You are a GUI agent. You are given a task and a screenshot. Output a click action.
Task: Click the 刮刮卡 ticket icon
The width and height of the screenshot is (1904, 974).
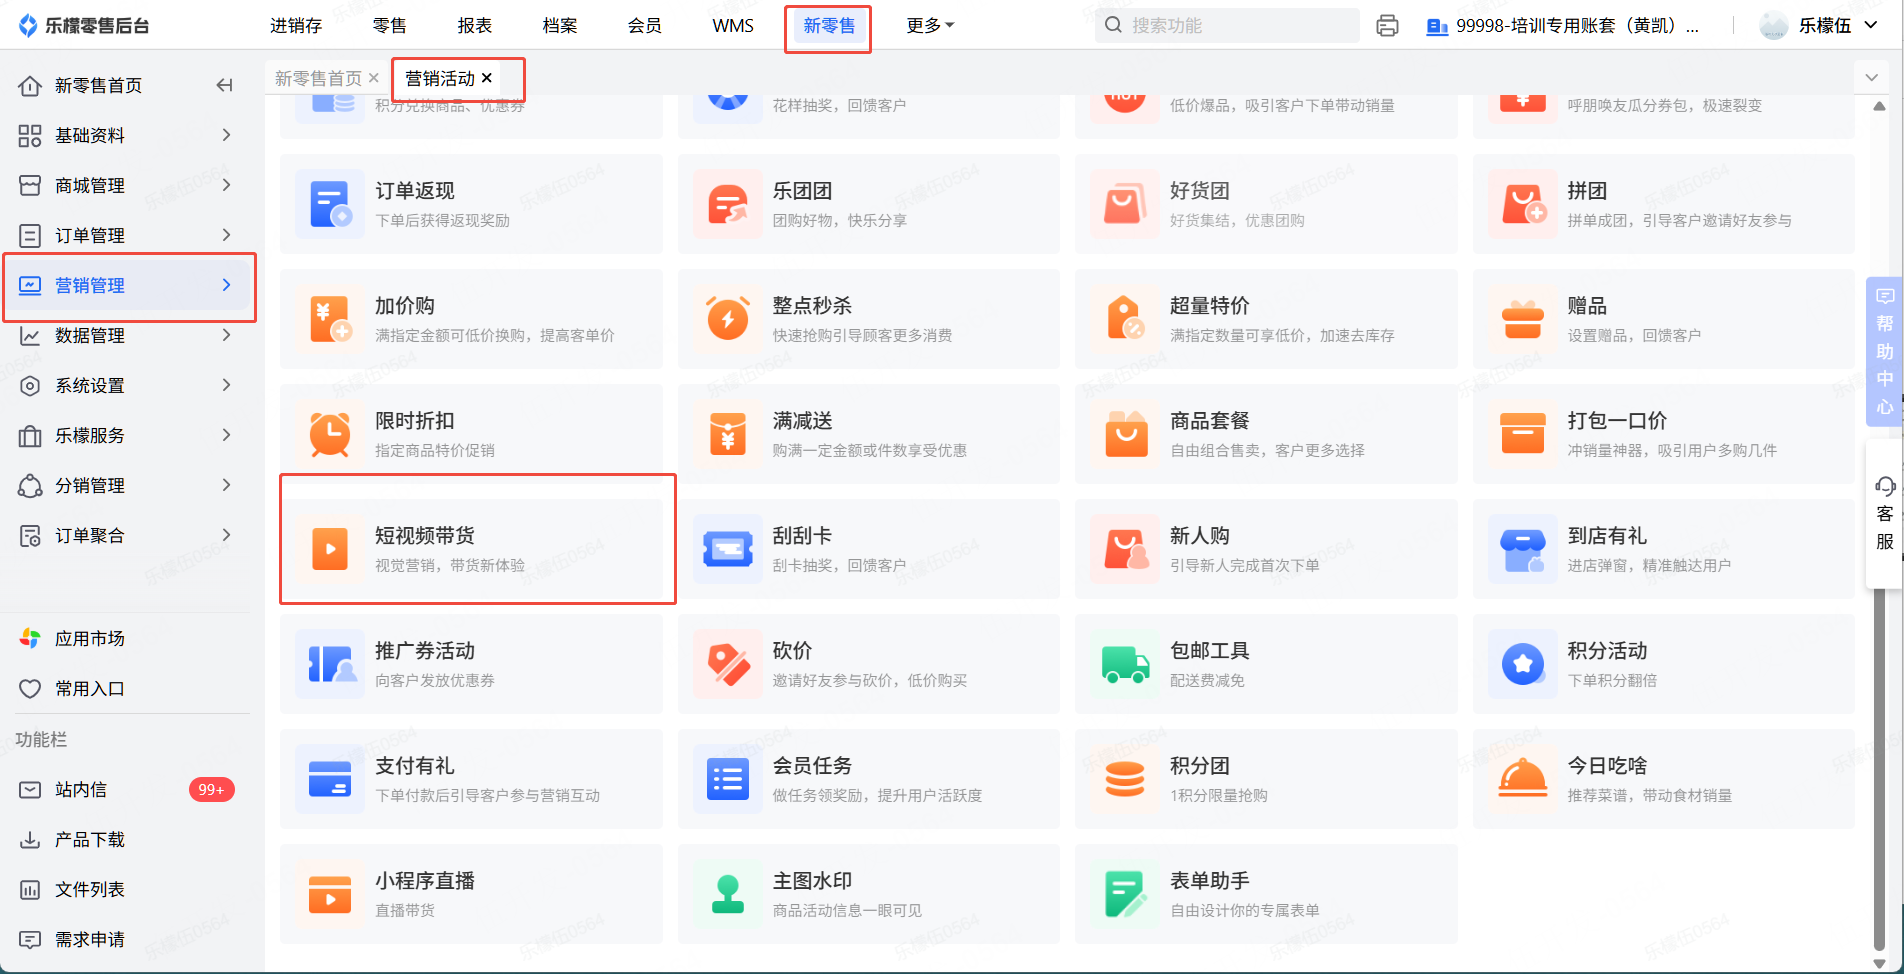click(727, 549)
